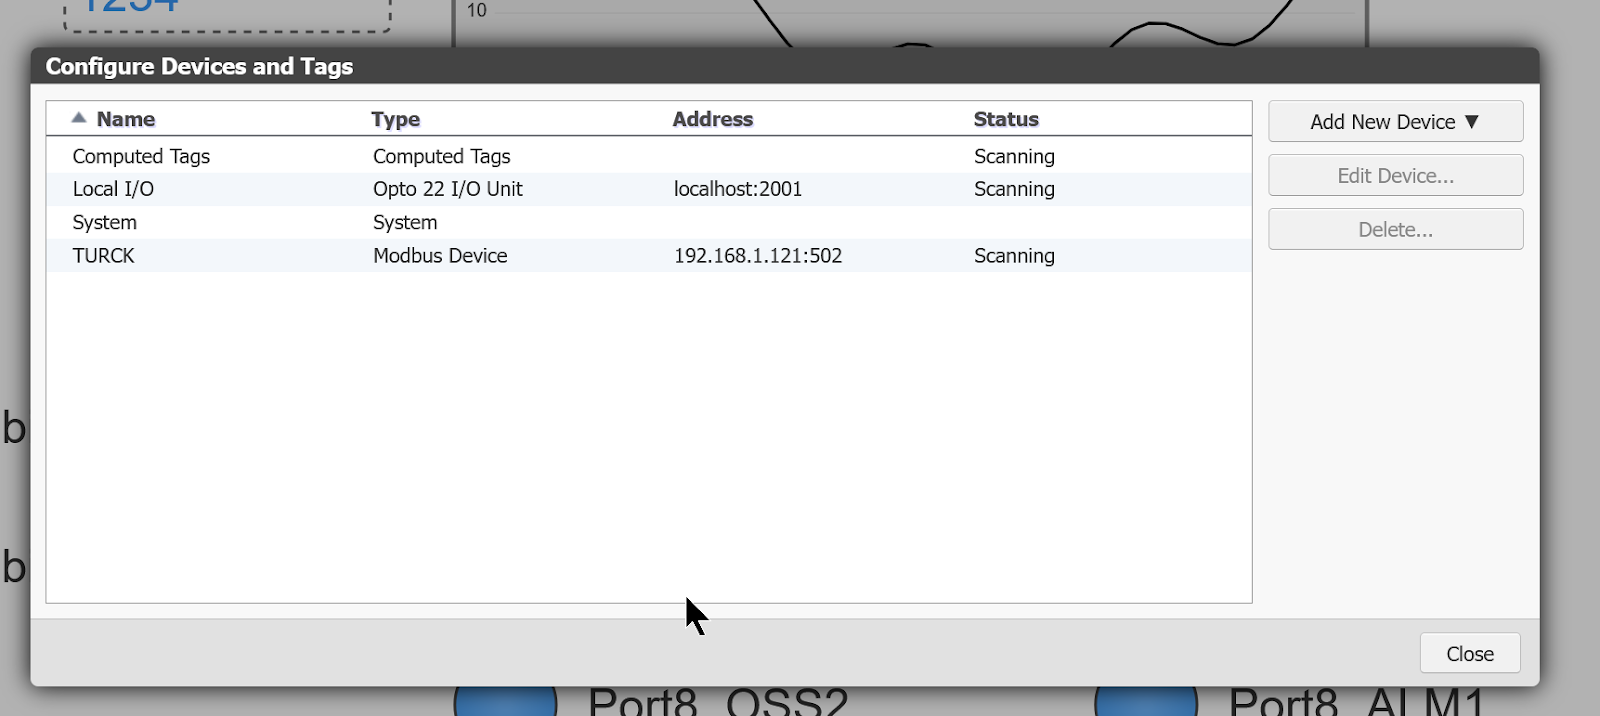Open the Add New Device dropdown
The image size is (1600, 716).
1395,122
